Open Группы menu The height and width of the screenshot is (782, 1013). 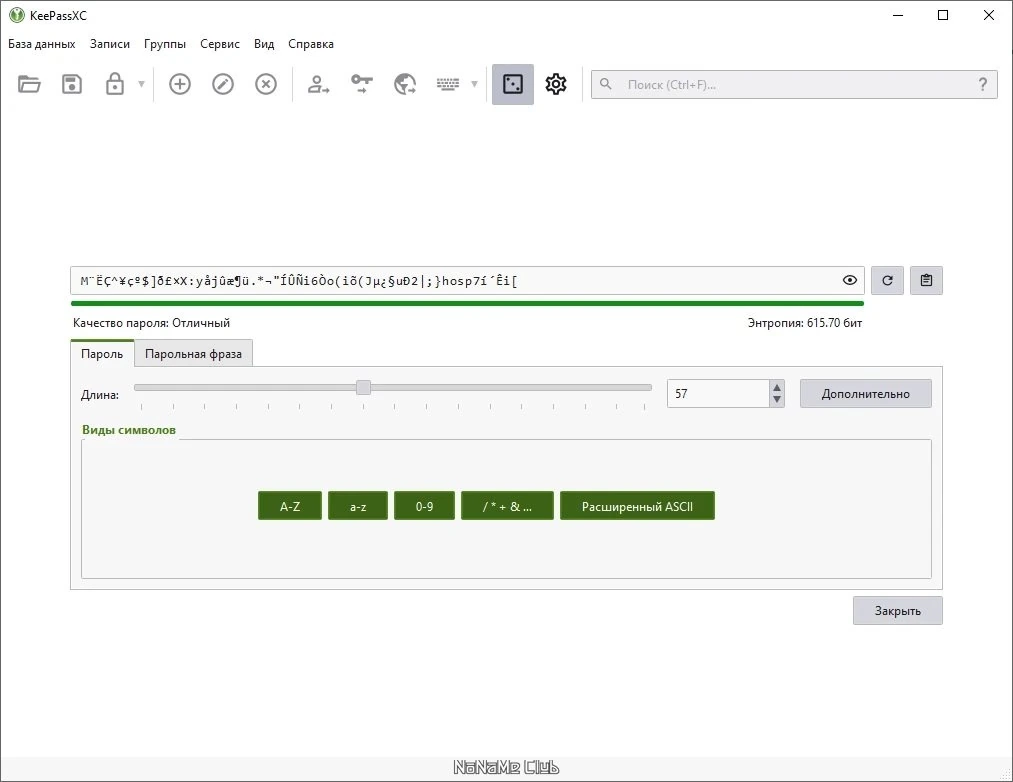[x=165, y=44]
